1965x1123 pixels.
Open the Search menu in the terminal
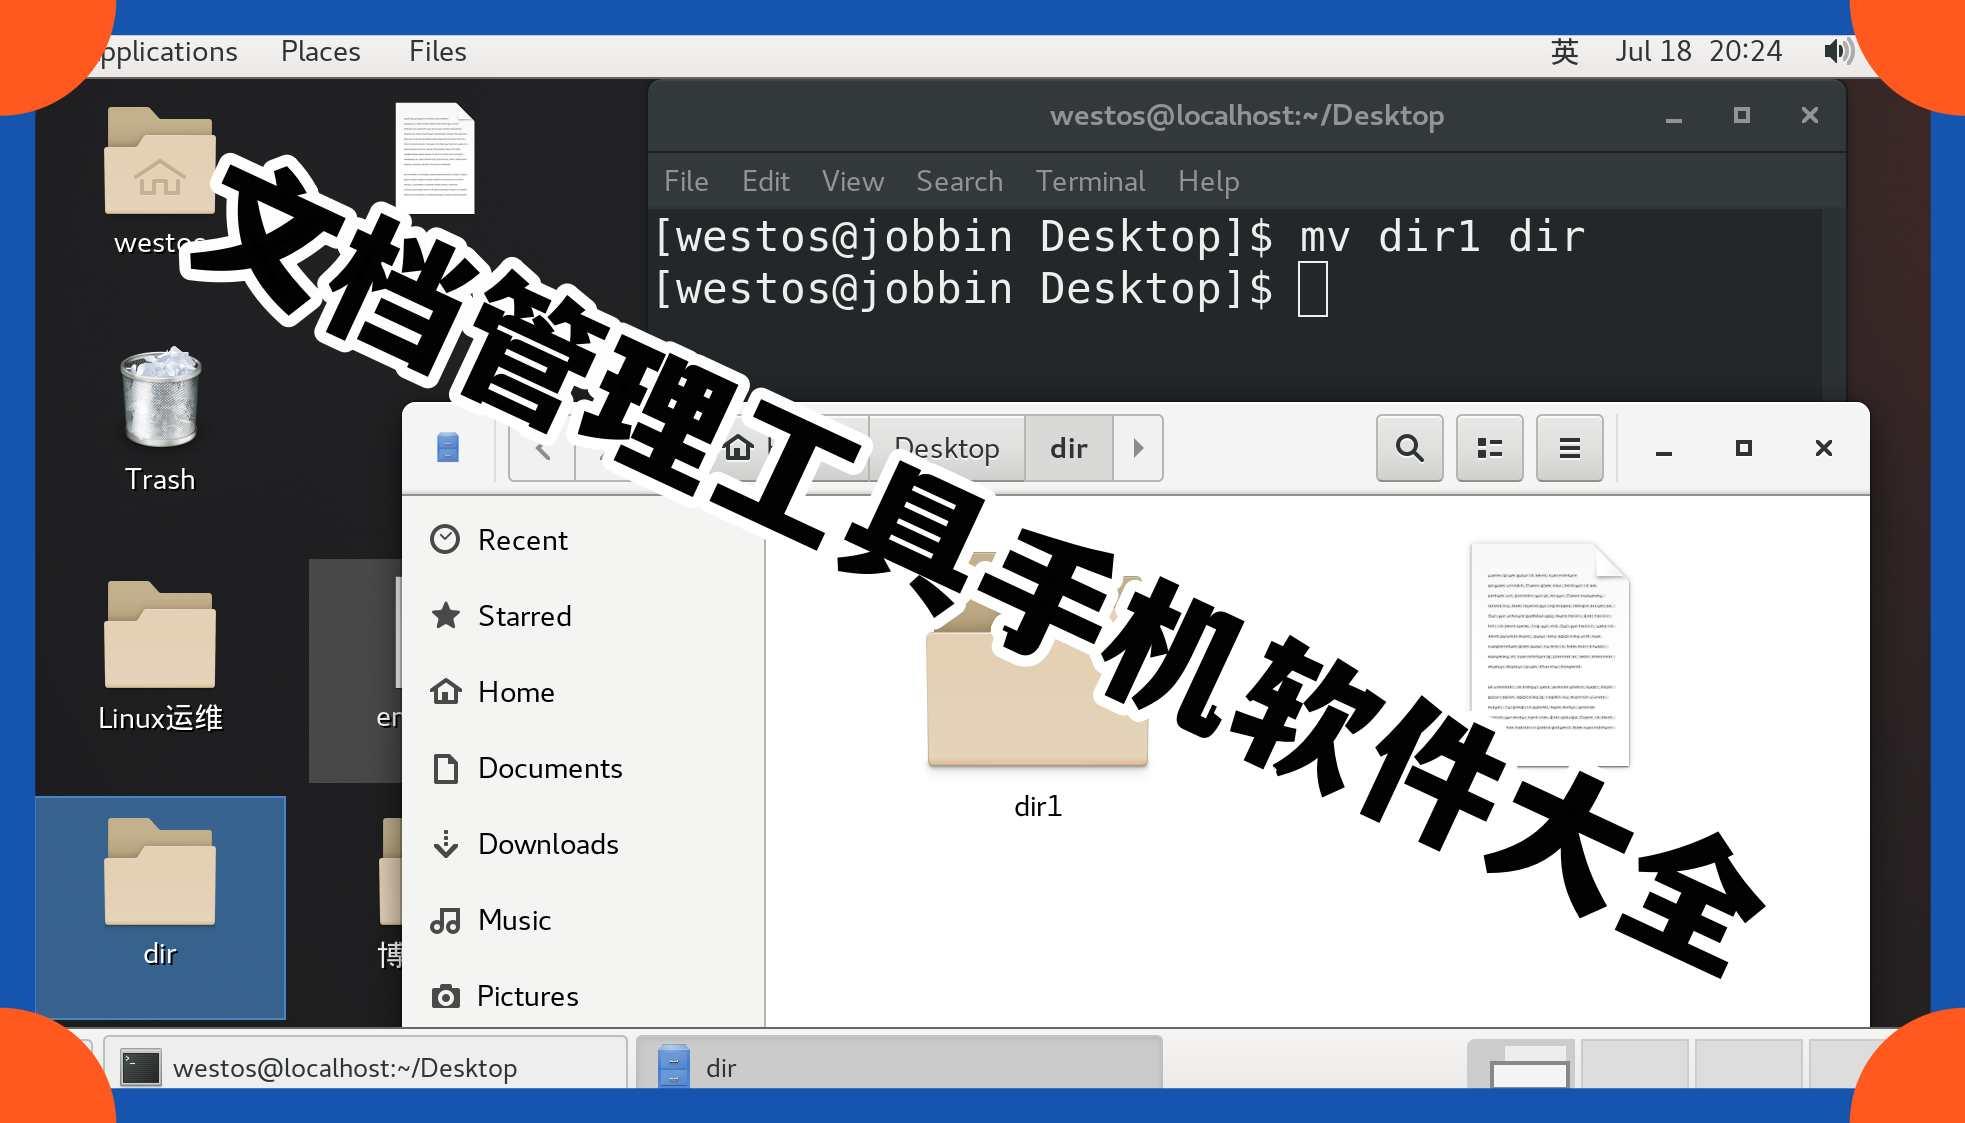(x=958, y=181)
